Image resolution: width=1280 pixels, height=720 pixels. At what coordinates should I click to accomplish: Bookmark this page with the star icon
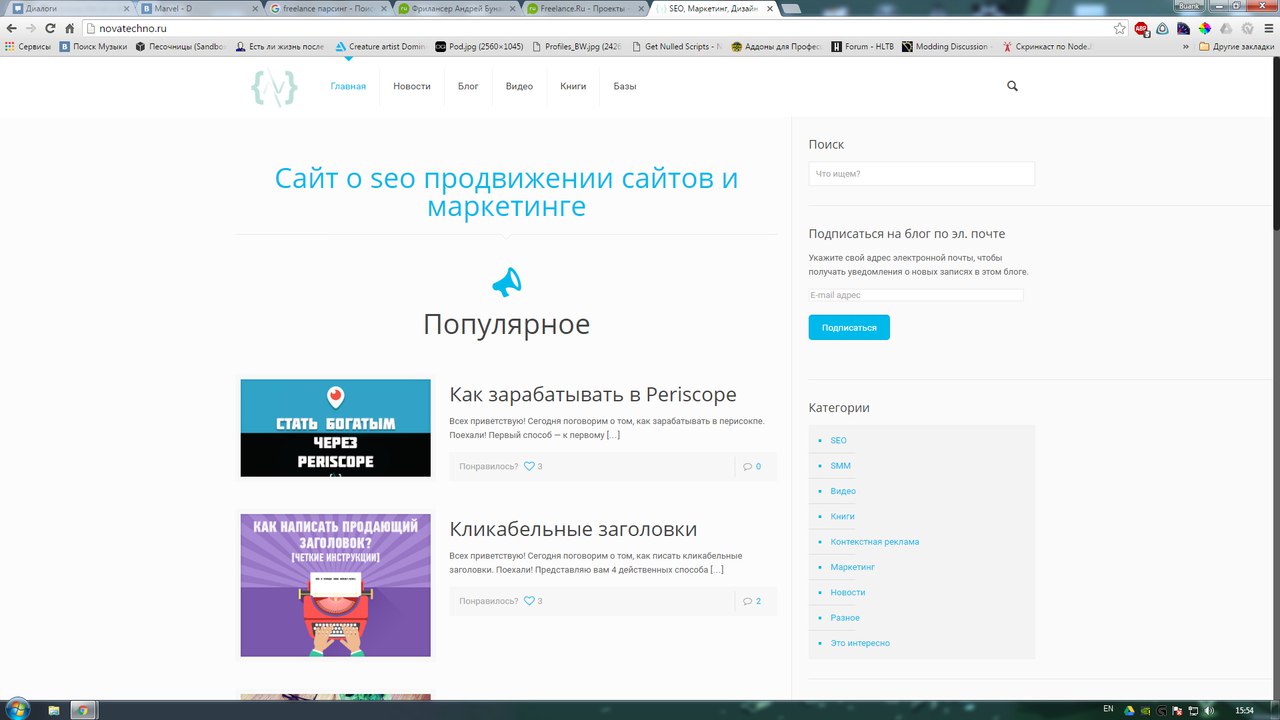1120,28
